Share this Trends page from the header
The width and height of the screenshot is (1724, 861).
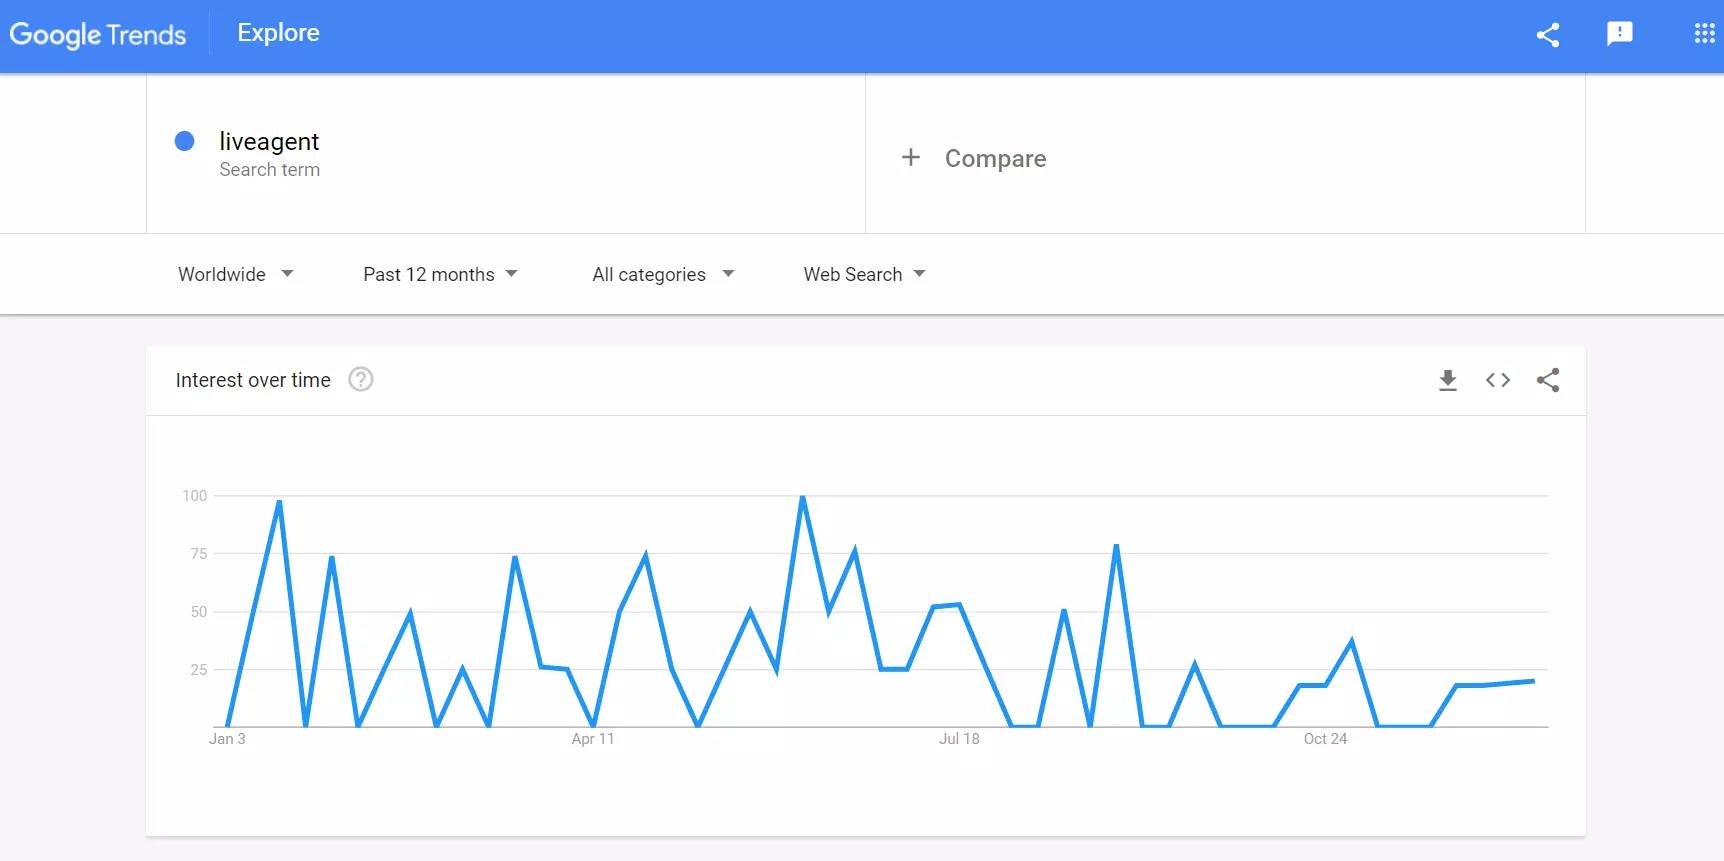[1548, 35]
